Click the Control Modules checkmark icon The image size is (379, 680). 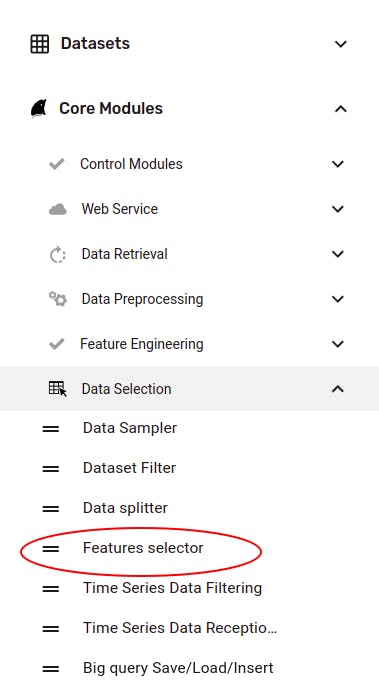coord(57,164)
